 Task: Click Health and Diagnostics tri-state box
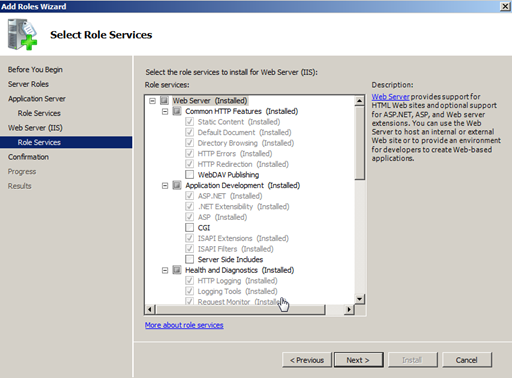(177, 270)
